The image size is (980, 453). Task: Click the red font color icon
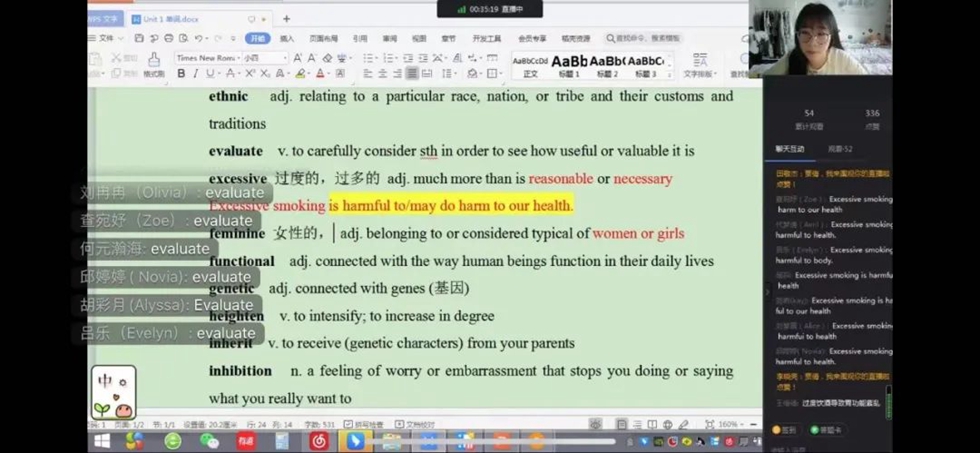pos(321,74)
